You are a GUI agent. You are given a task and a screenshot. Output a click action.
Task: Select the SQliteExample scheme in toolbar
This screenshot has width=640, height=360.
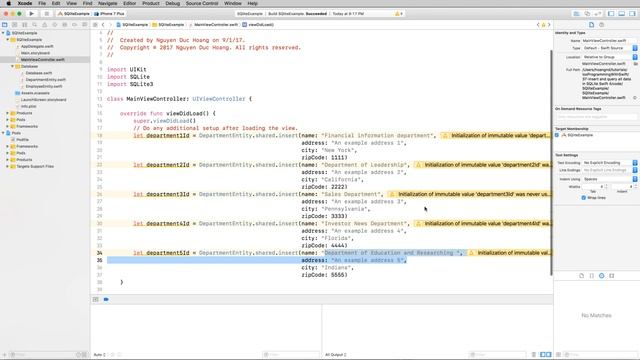(x=74, y=13)
